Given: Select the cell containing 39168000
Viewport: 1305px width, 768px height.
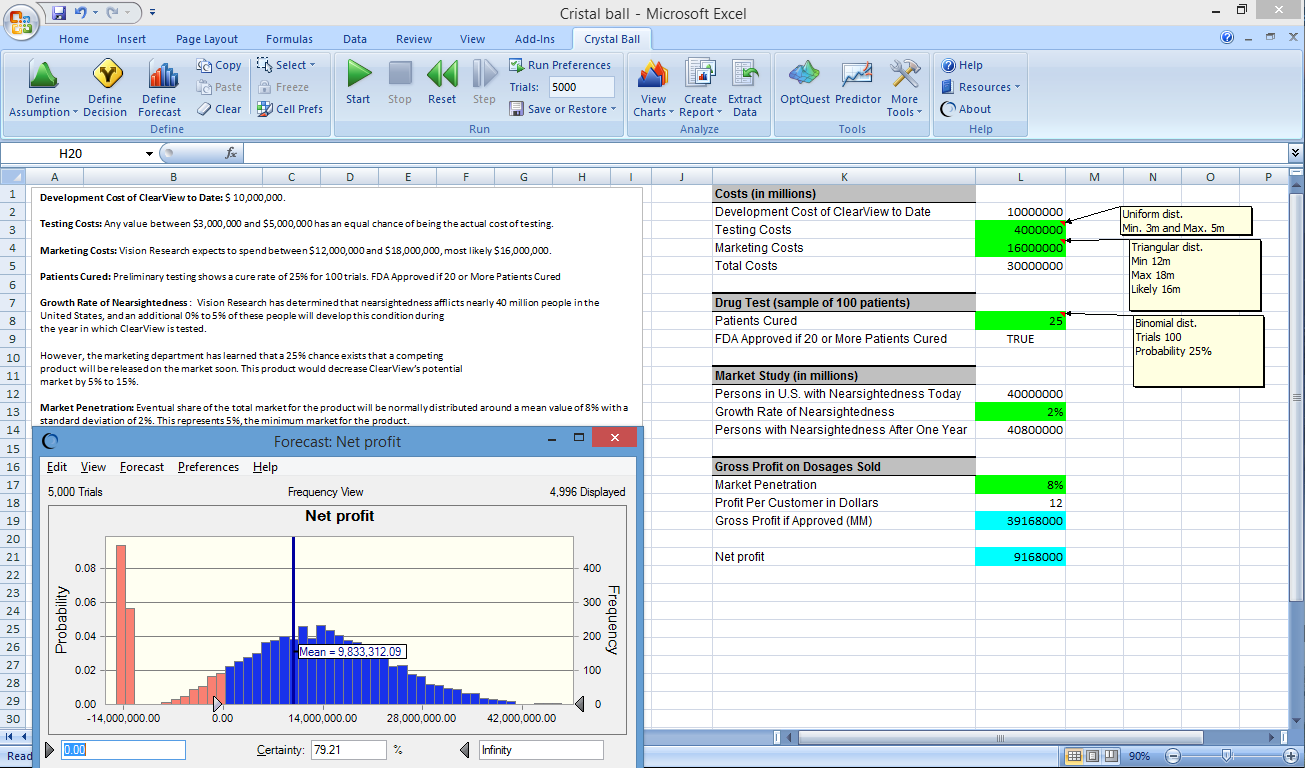Looking at the screenshot, I should 1020,521.
